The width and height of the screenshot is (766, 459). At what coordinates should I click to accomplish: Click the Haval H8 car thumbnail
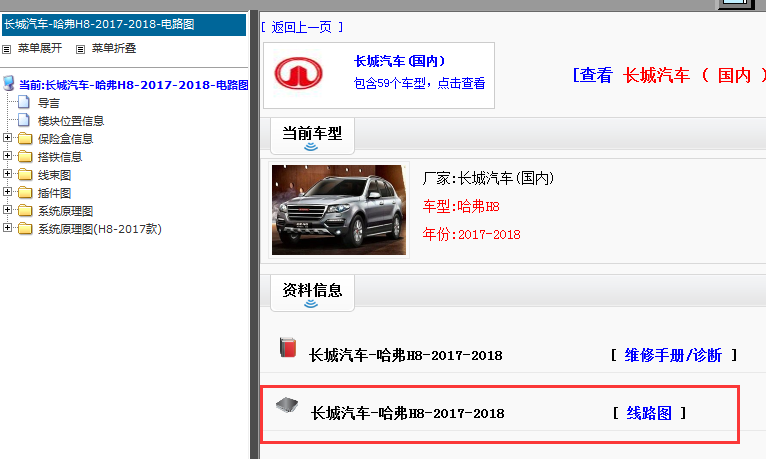[x=339, y=209]
